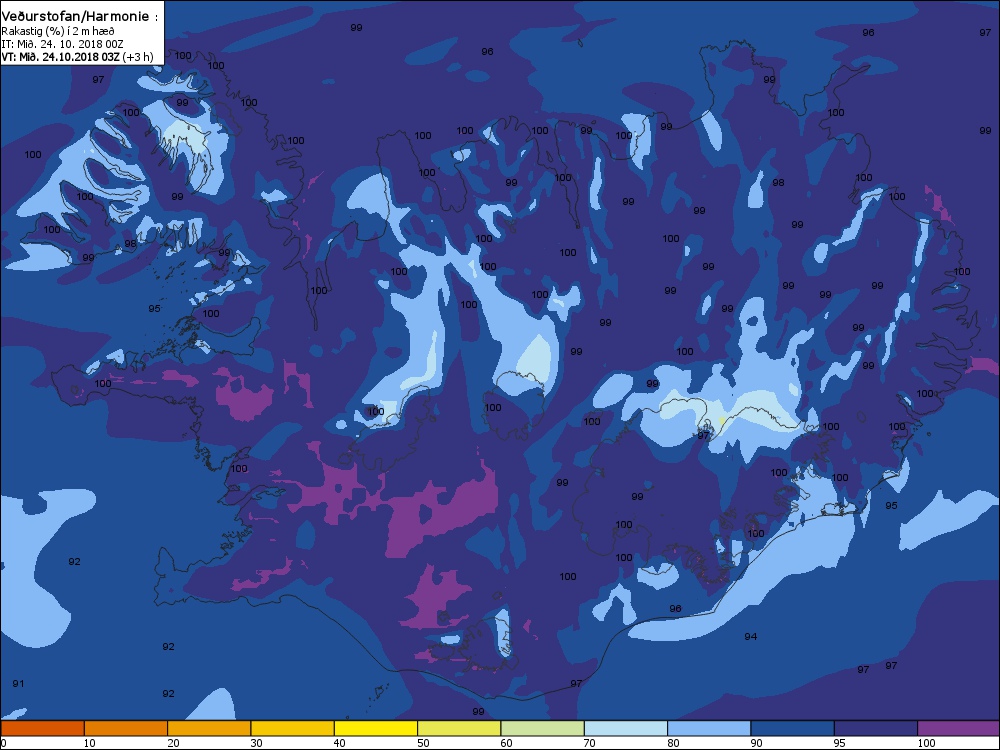Pick the purple above-100 legend swatch
Image resolution: width=1000 pixels, height=750 pixels.
[x=959, y=728]
